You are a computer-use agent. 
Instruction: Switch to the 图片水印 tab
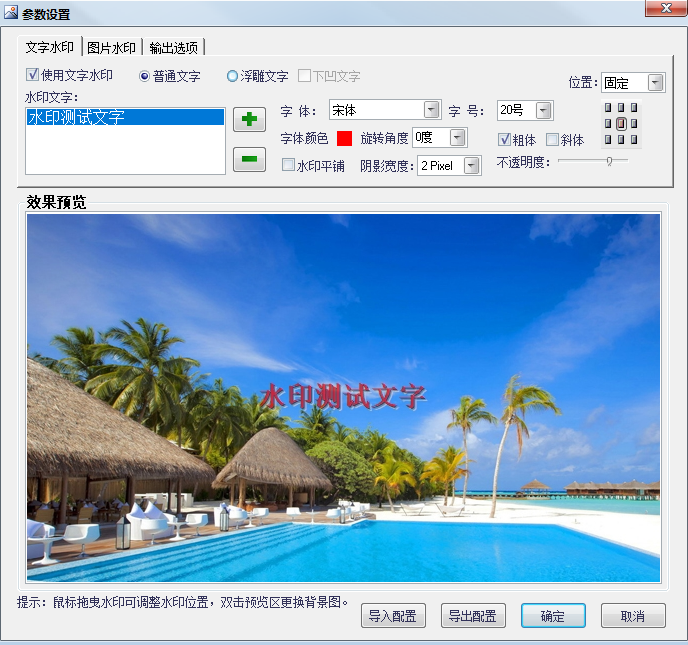coord(111,47)
